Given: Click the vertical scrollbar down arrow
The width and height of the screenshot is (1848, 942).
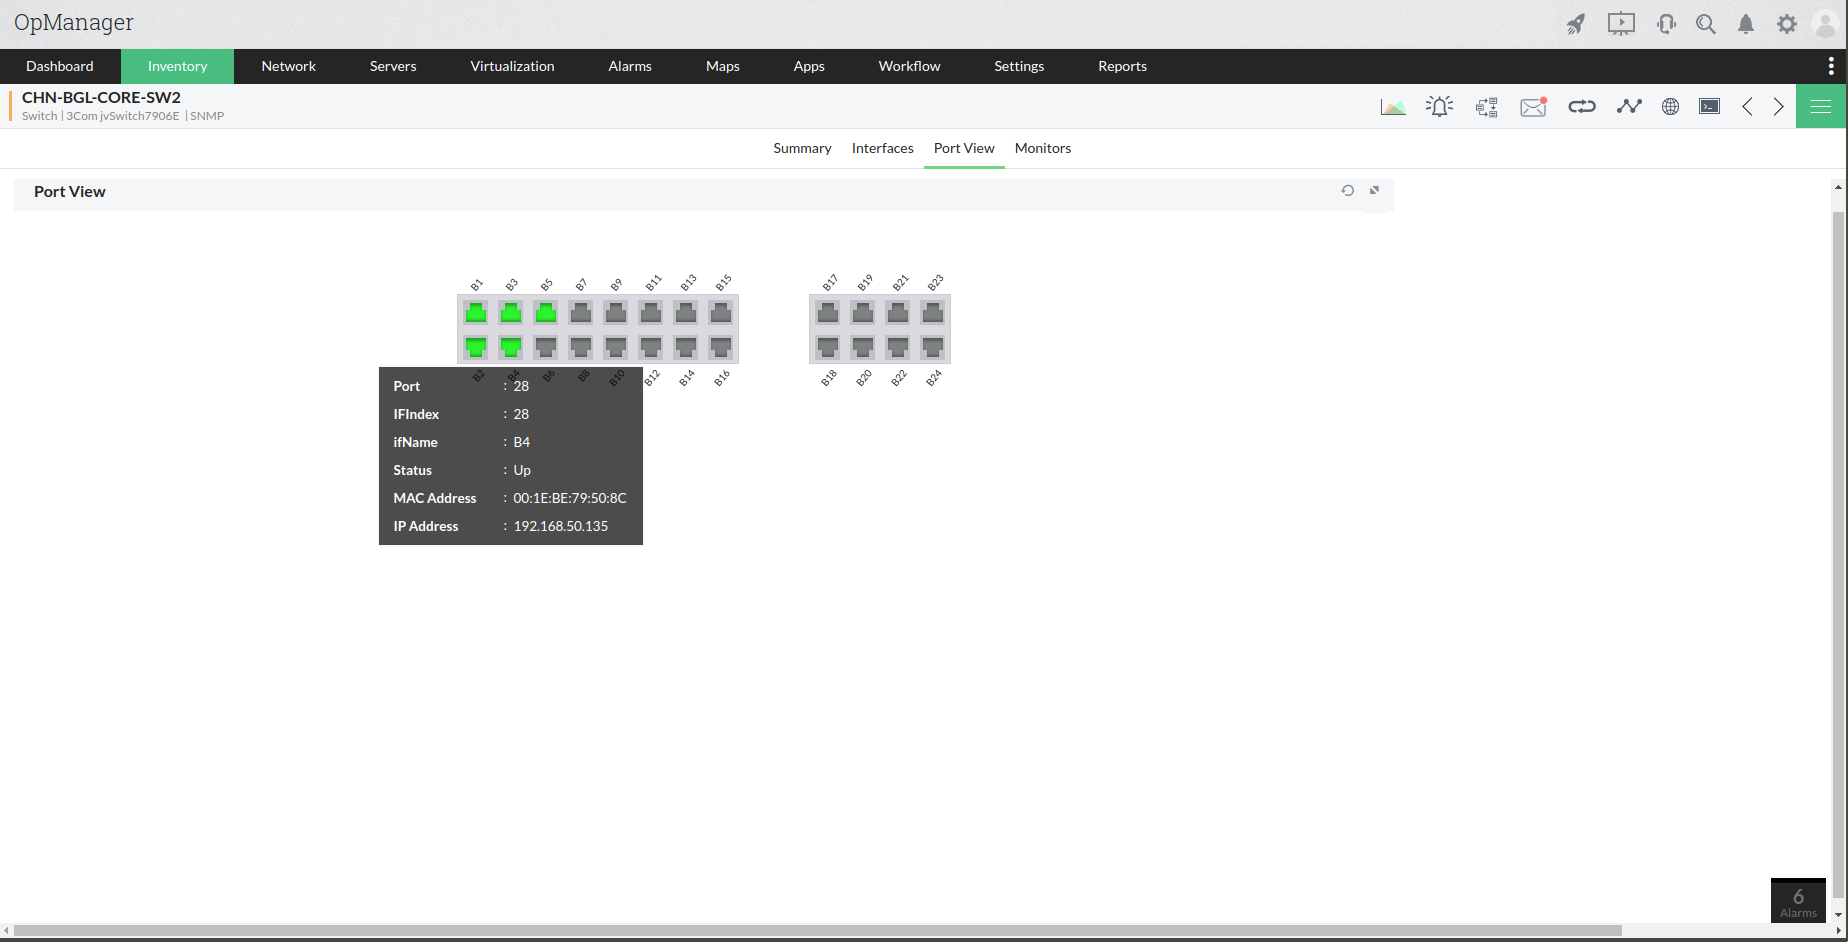Looking at the screenshot, I should [x=1838, y=915].
